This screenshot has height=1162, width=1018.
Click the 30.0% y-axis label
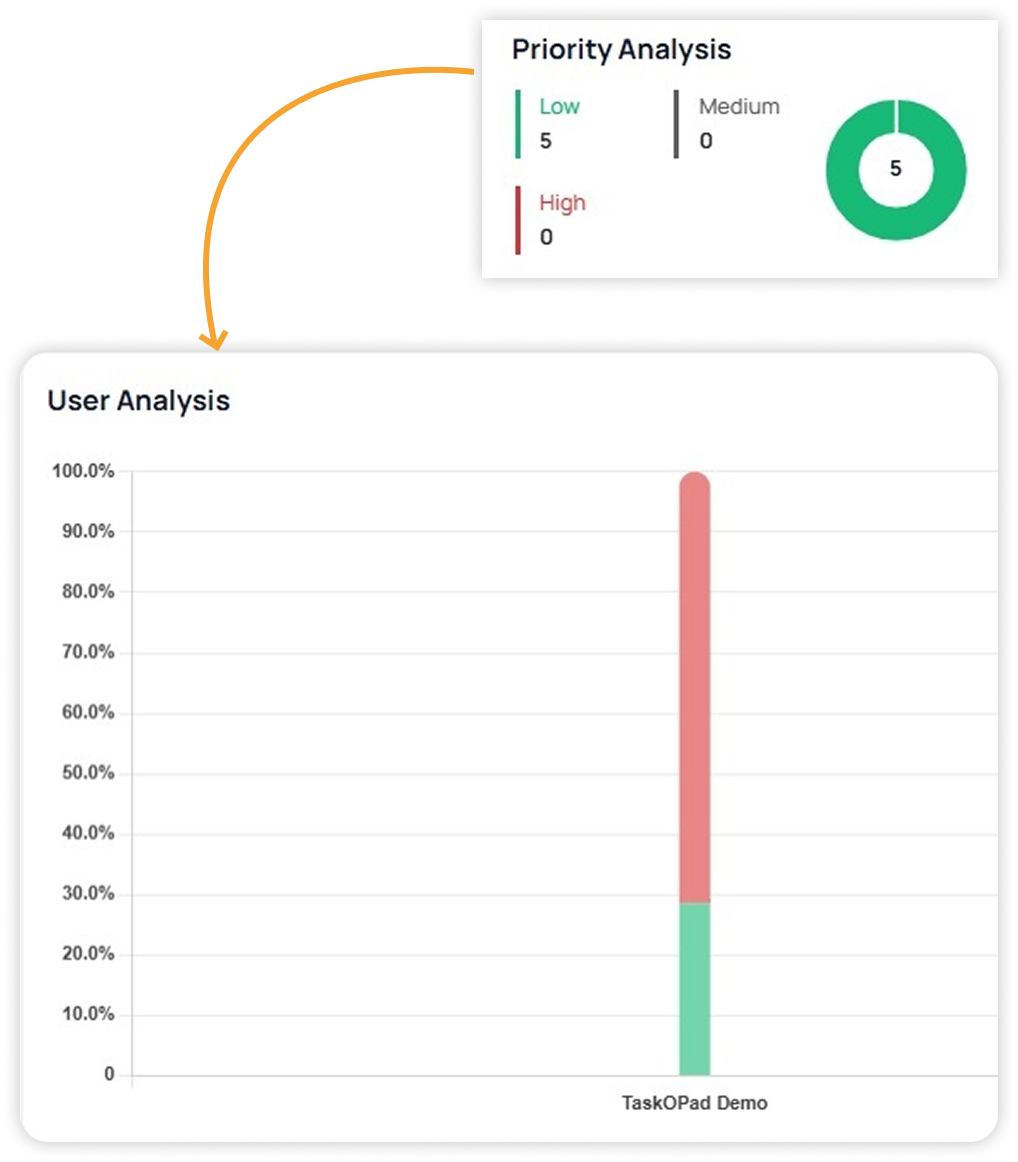click(85, 894)
